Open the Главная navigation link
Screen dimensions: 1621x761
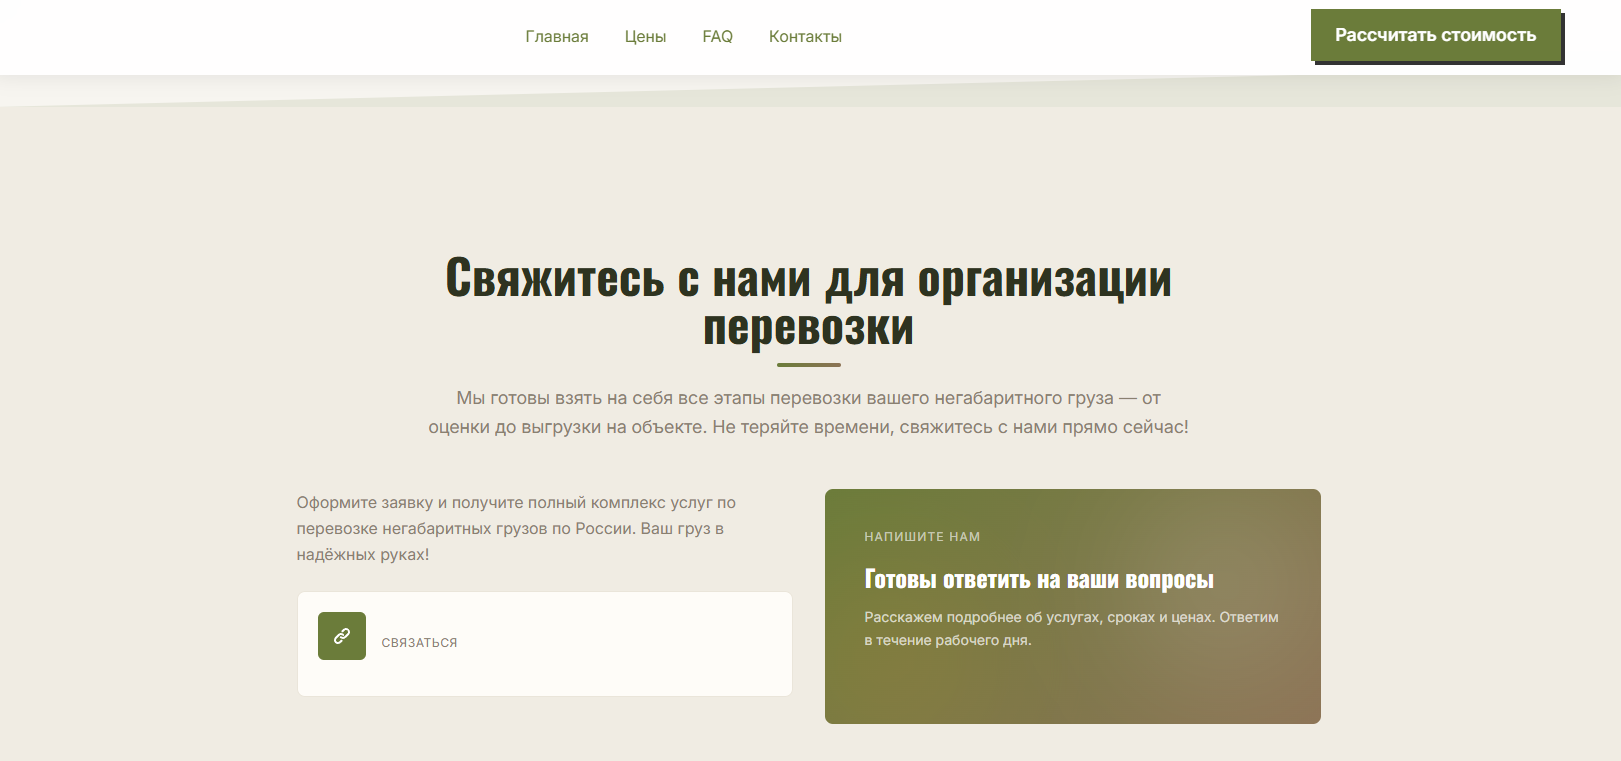557,37
